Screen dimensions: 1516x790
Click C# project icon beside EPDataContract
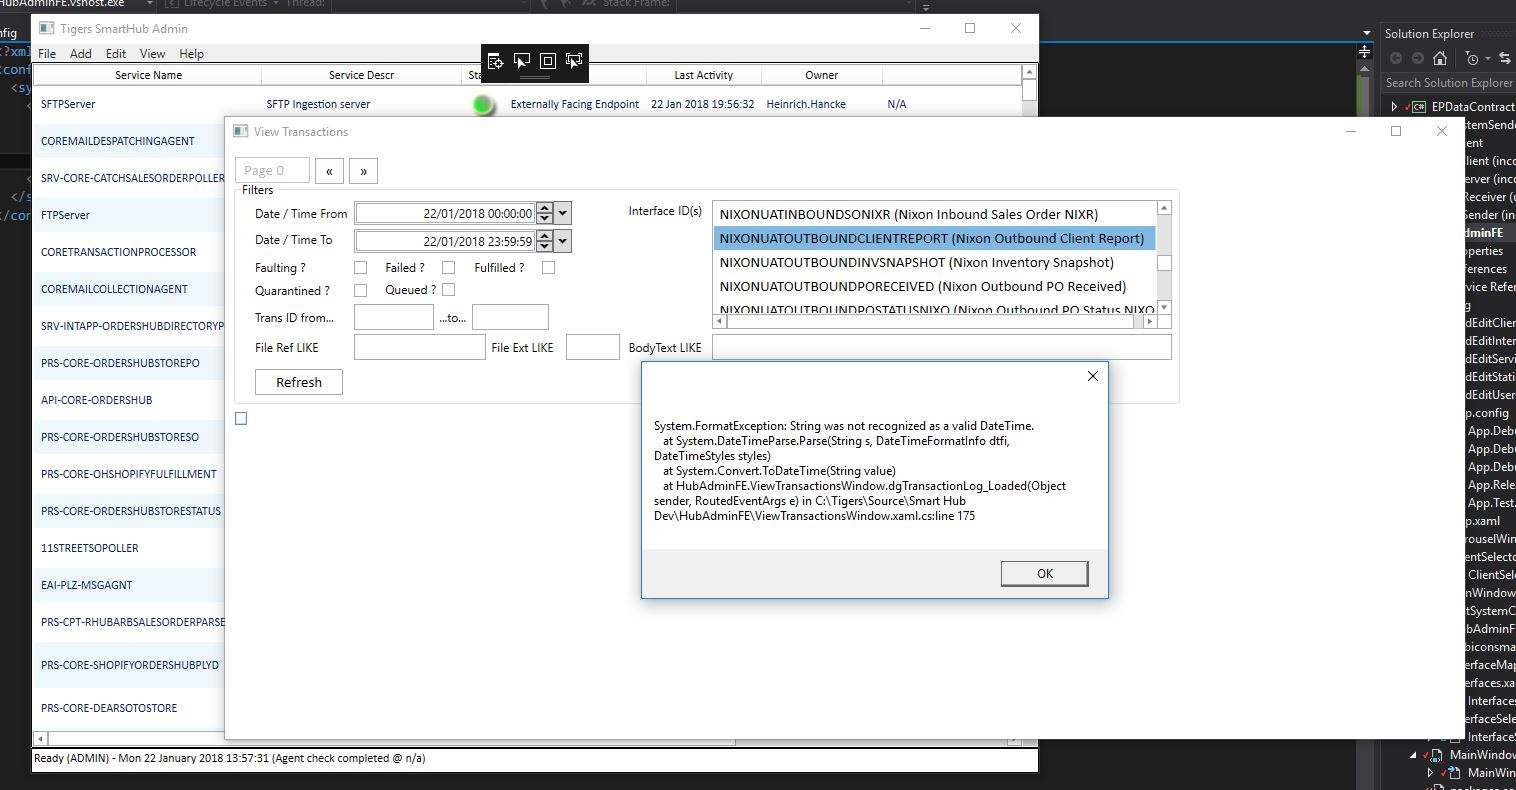coord(1420,107)
